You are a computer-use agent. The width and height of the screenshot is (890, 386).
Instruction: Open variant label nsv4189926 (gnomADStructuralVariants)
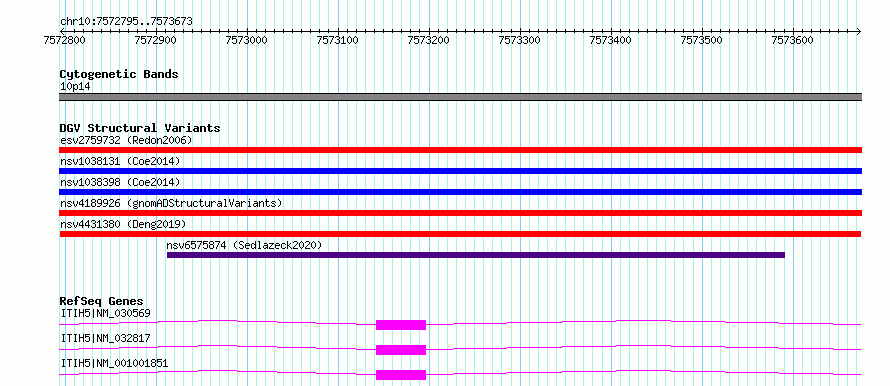[171, 203]
